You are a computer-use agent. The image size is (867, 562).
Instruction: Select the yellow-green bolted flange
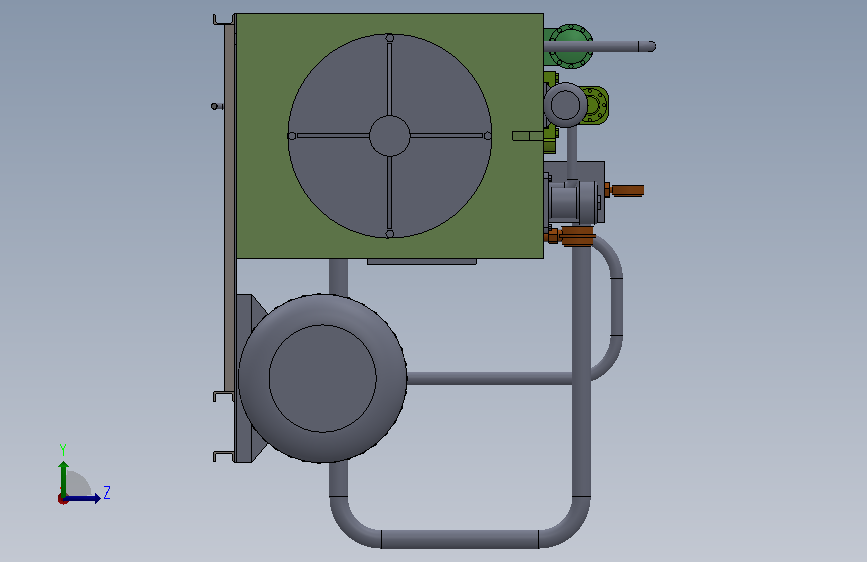pos(596,105)
